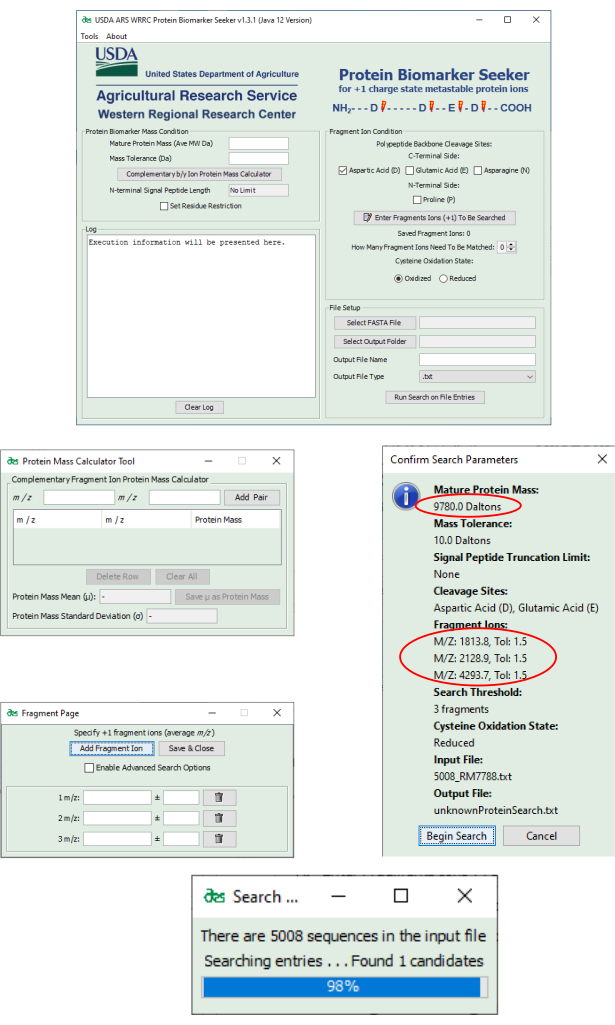Click Select Output Folder button
Screen dimensions: 615x1025
coord(374,342)
